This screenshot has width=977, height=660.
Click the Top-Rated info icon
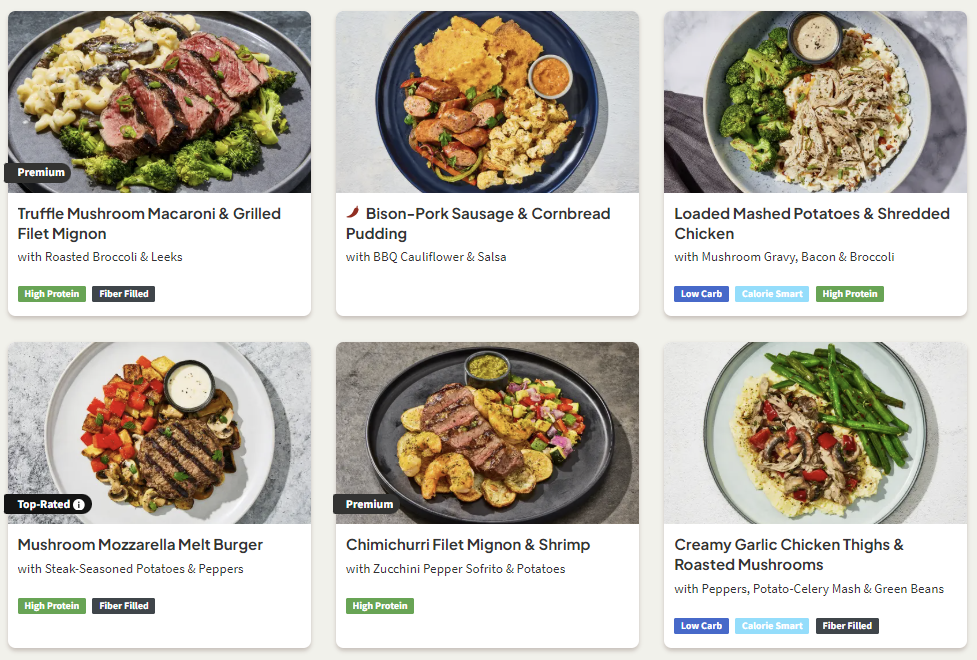click(x=79, y=504)
